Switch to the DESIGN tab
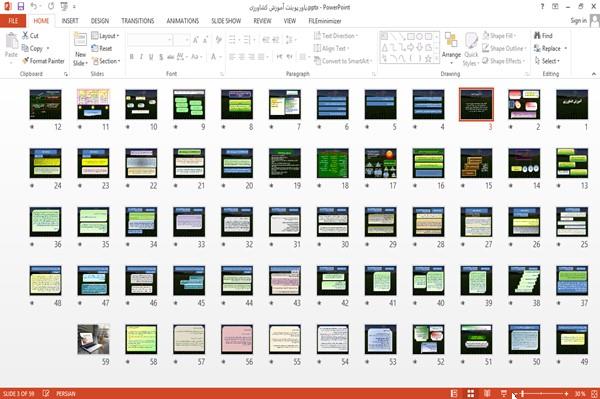This screenshot has width=600, height=399. [x=100, y=21]
